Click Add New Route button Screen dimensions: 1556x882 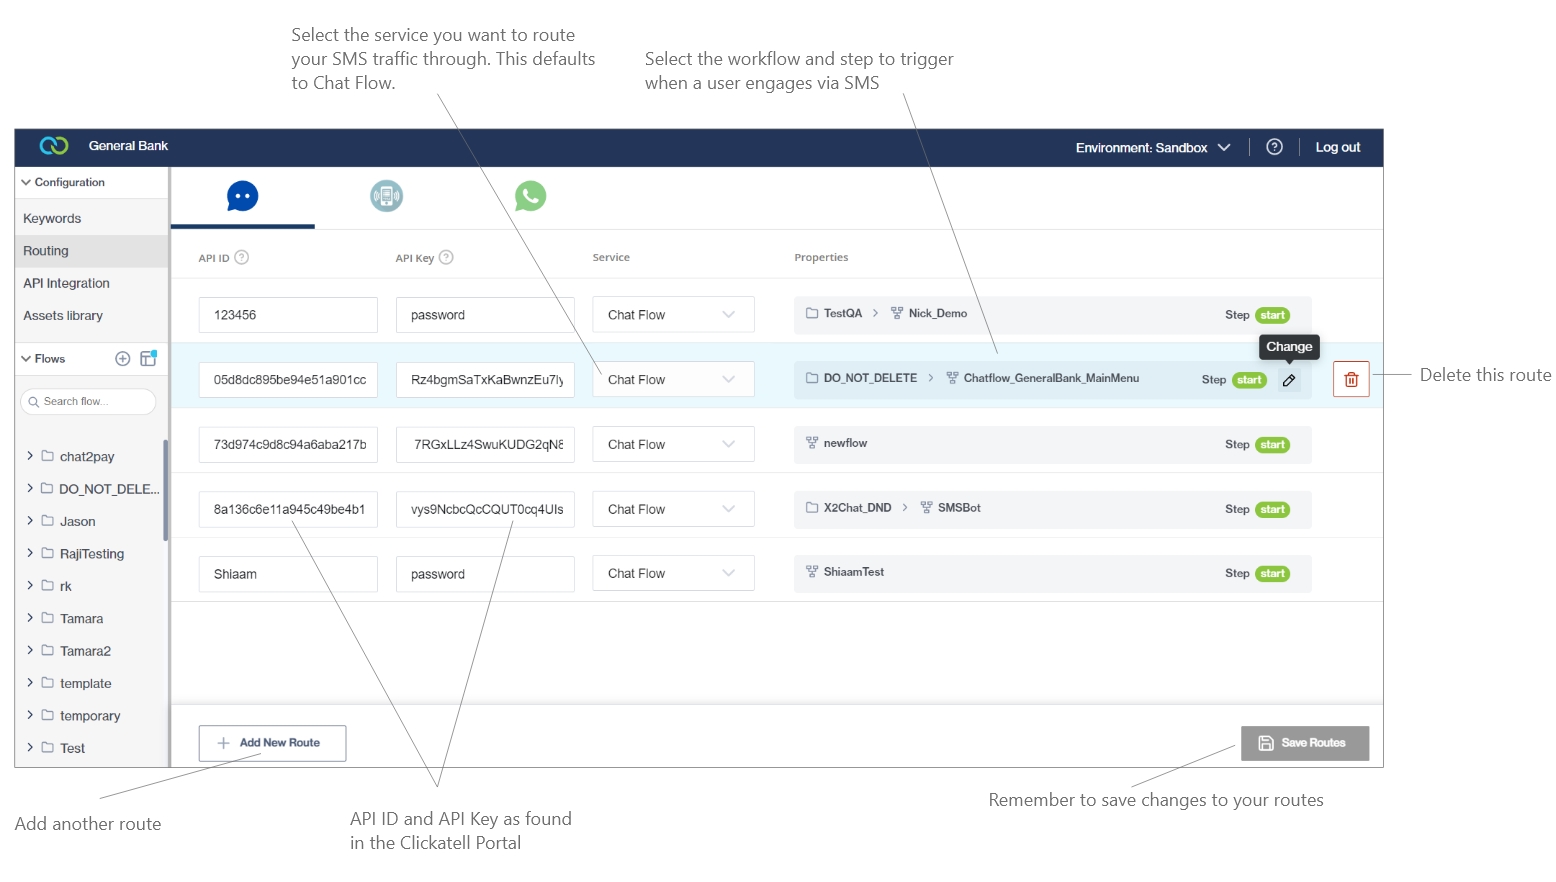(272, 743)
